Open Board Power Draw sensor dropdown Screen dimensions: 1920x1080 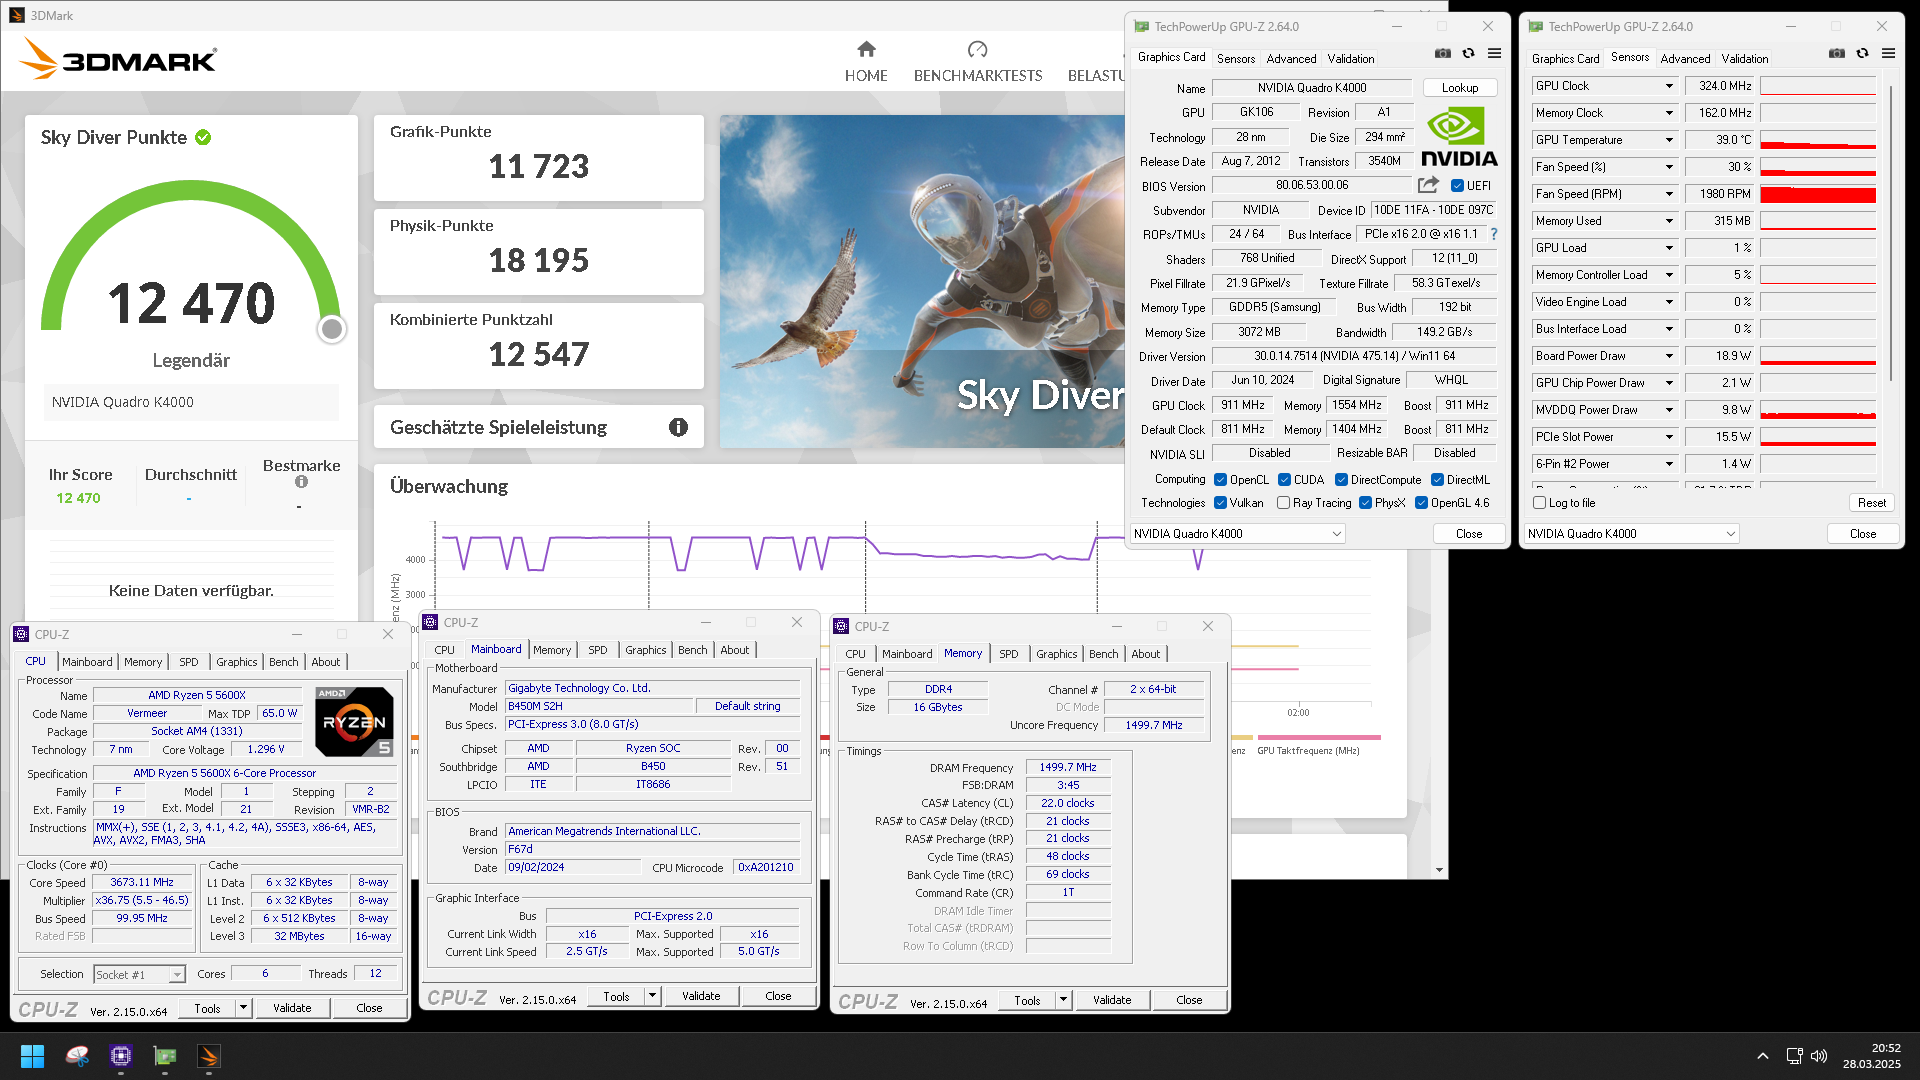(x=1669, y=356)
